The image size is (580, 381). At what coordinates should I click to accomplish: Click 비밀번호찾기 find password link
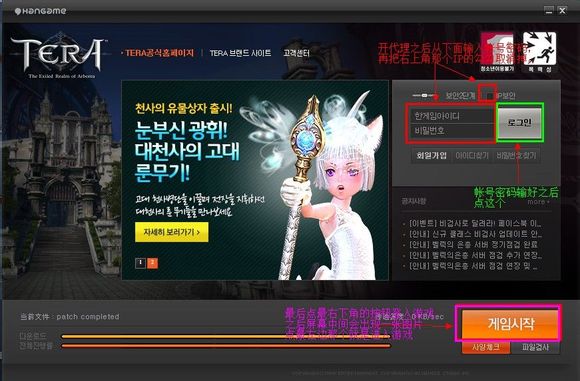click(516, 155)
